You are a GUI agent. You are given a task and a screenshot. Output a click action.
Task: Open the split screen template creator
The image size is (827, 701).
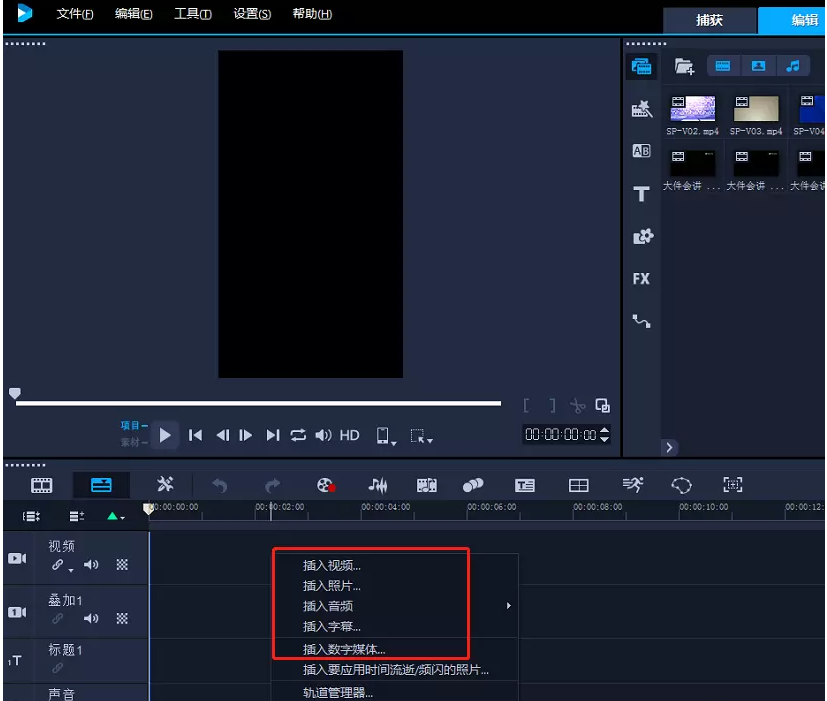click(578, 485)
